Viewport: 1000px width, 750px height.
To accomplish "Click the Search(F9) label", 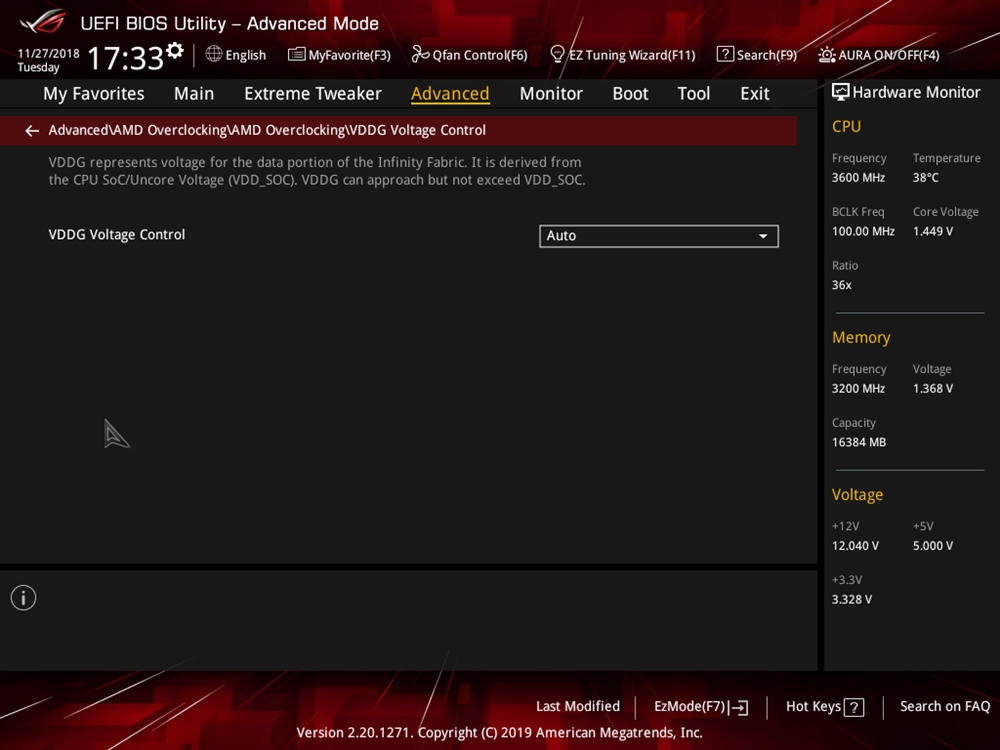I will pos(767,55).
